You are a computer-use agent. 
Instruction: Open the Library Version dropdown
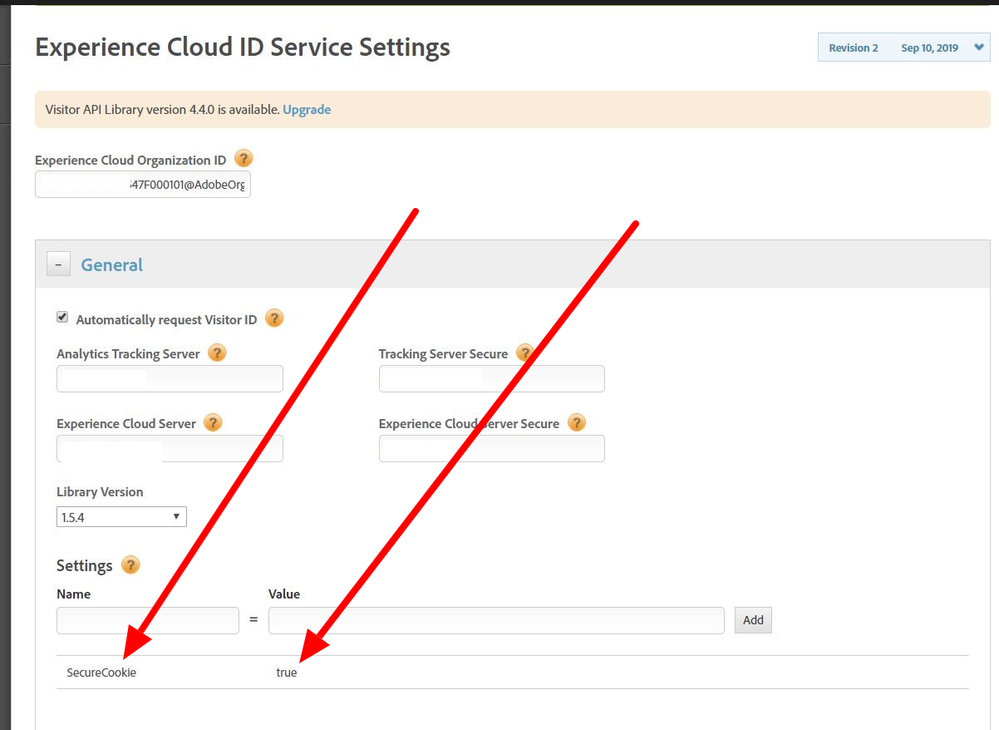[x=121, y=517]
